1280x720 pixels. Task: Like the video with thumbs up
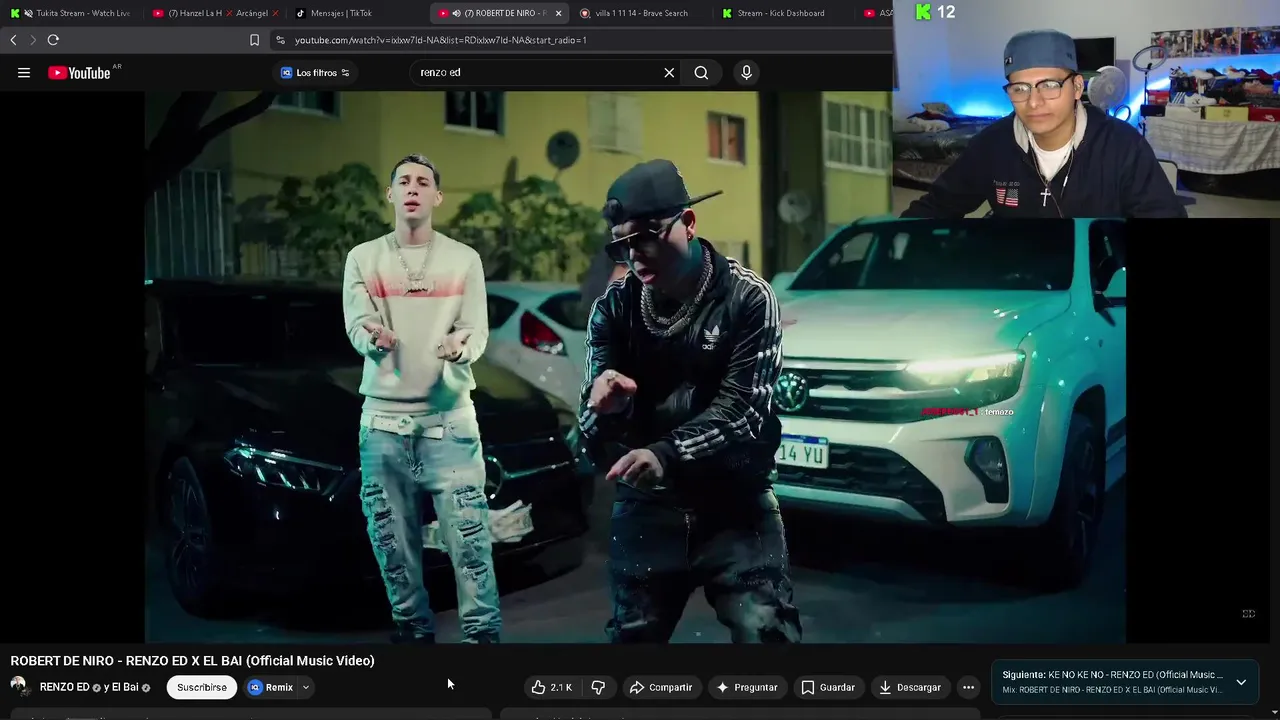tap(551, 687)
